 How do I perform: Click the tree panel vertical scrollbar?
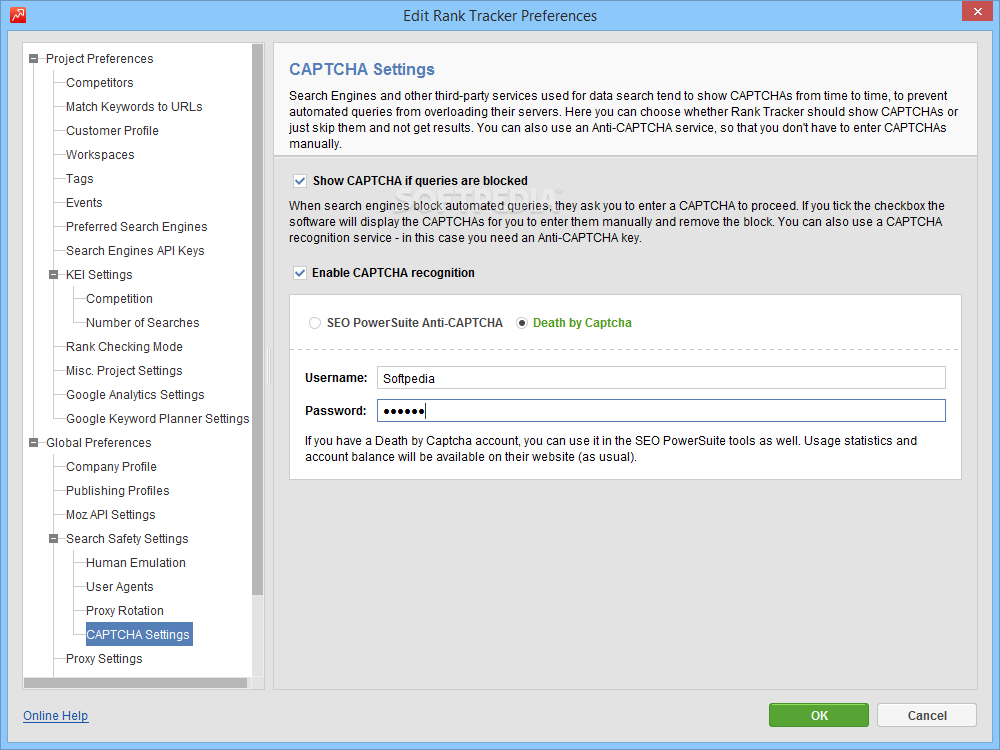(x=258, y=319)
